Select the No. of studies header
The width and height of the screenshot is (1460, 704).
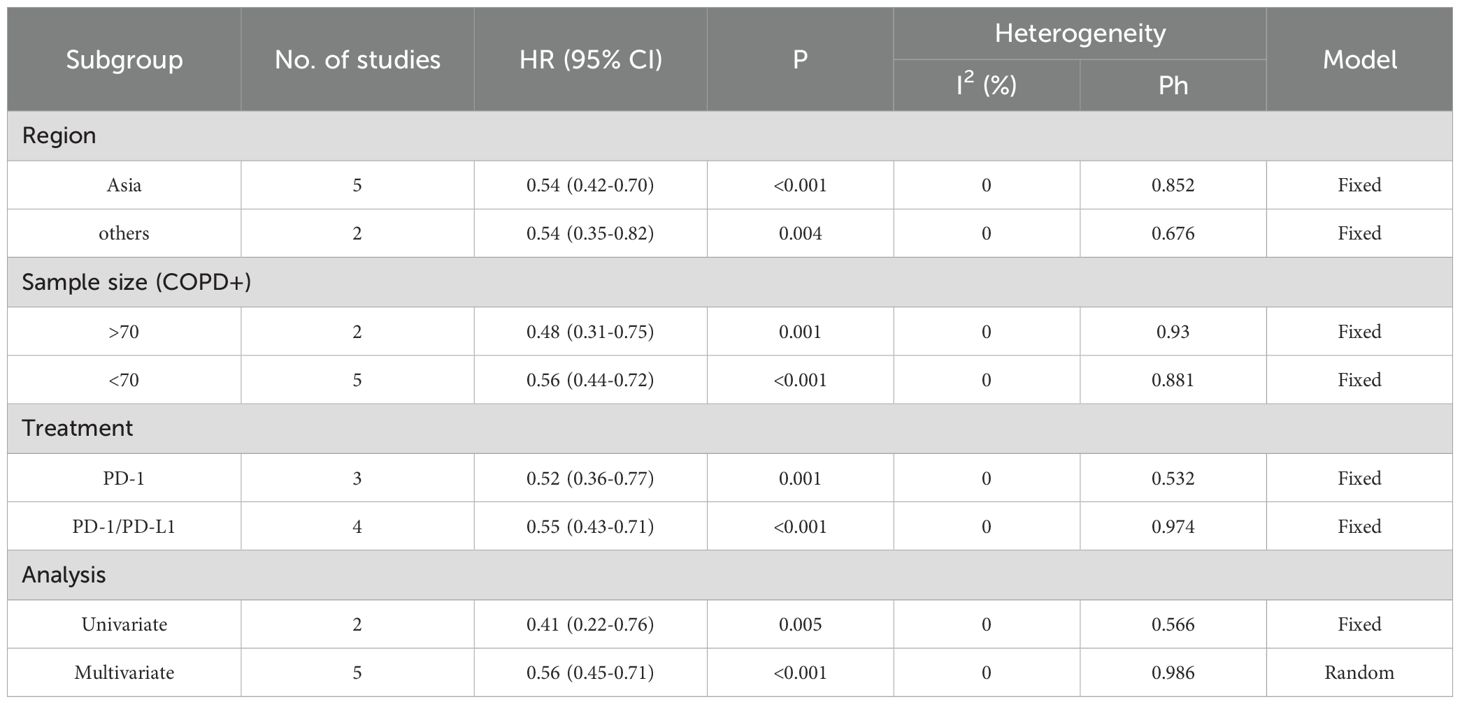[357, 60]
